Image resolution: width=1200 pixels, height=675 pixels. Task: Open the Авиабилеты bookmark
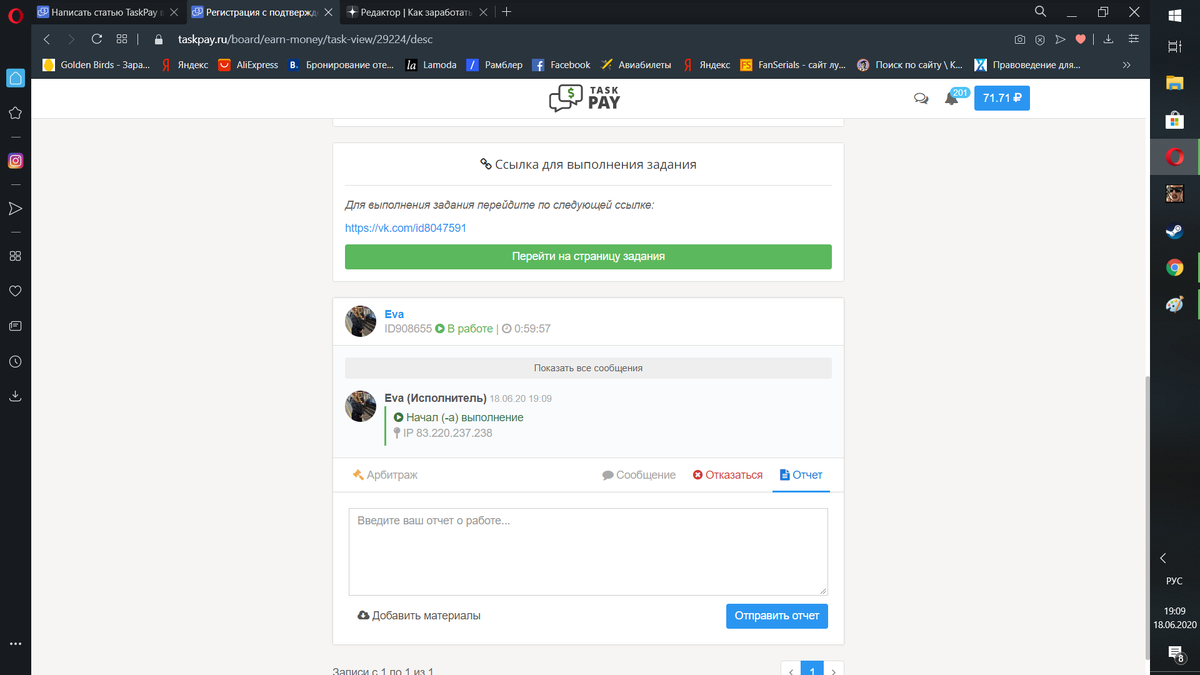click(x=636, y=65)
